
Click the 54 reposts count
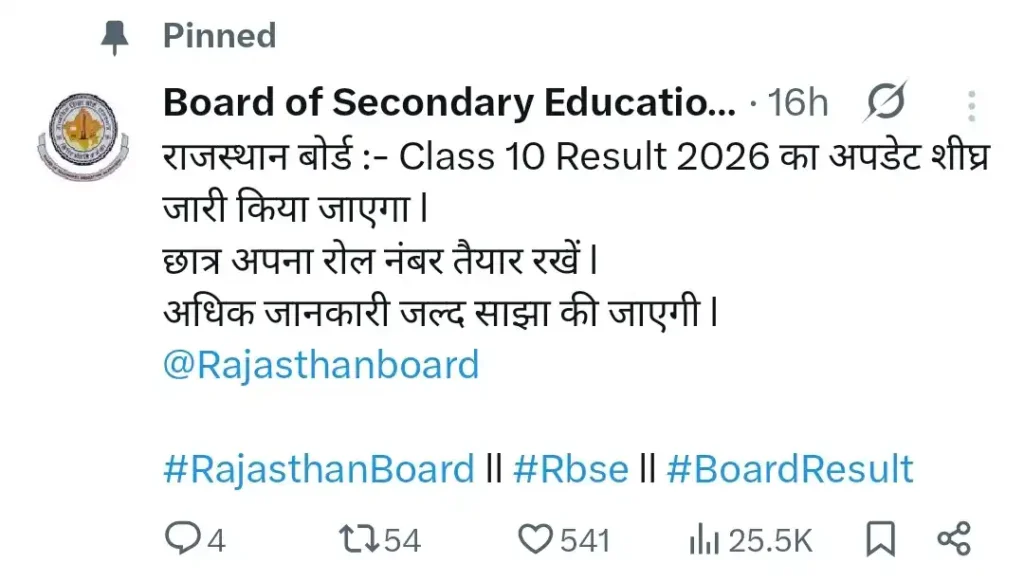pos(397,539)
